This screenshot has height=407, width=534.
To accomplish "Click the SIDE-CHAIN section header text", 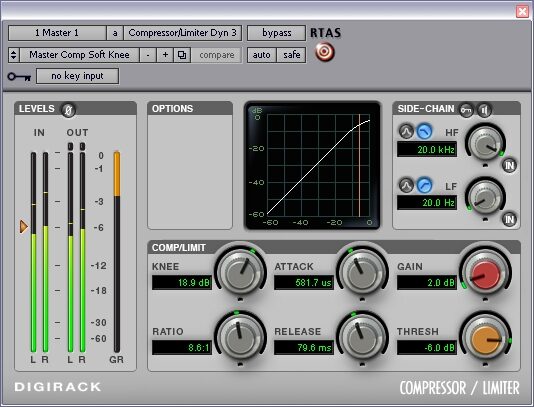I will (426, 109).
